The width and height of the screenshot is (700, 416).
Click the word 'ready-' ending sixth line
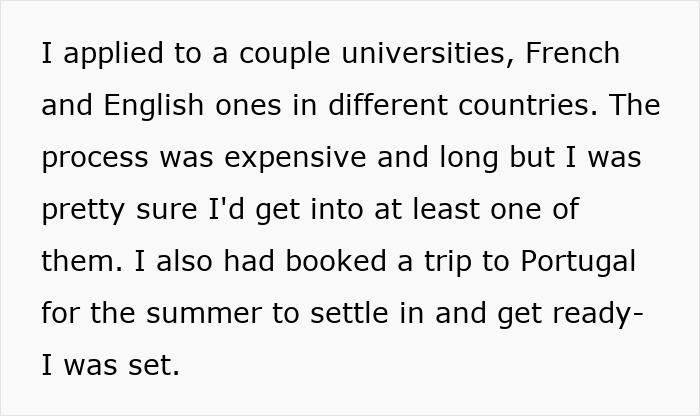pyautogui.click(x=598, y=314)
